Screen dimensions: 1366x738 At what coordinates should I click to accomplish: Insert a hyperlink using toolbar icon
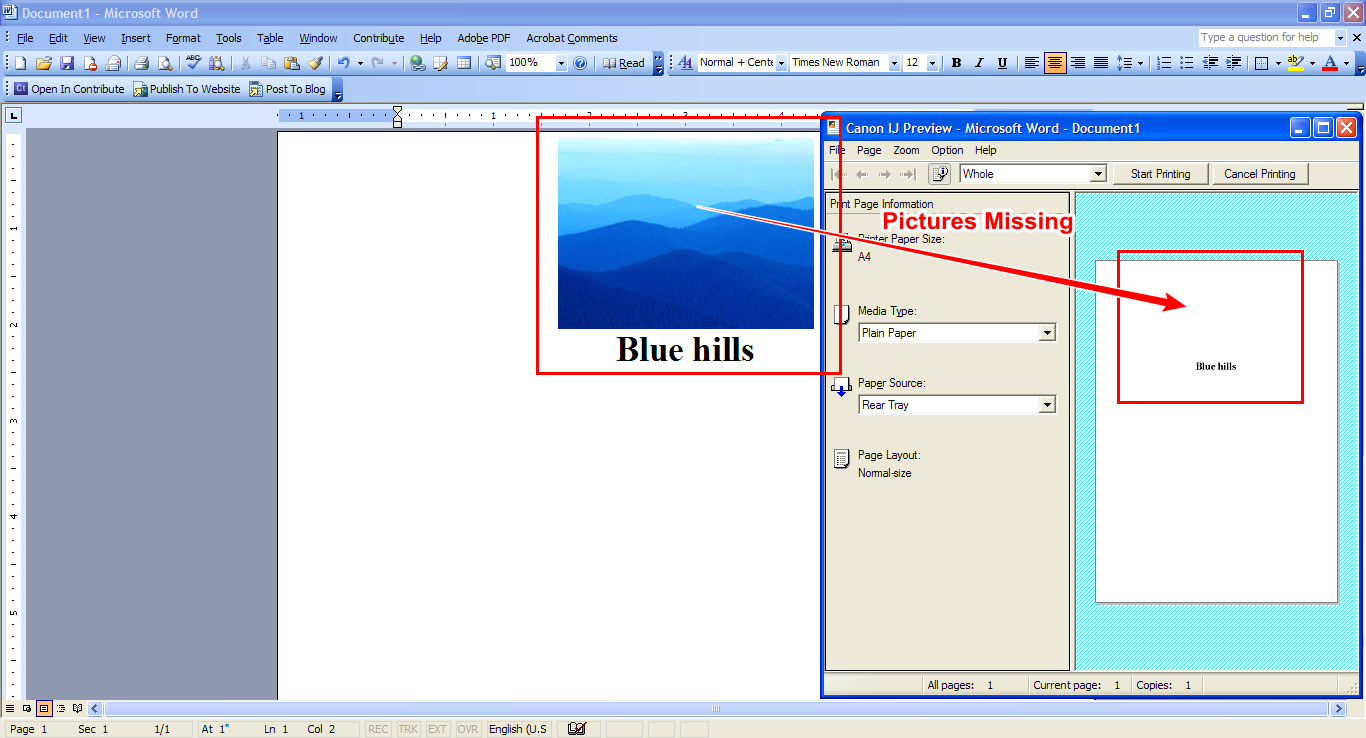[417, 63]
